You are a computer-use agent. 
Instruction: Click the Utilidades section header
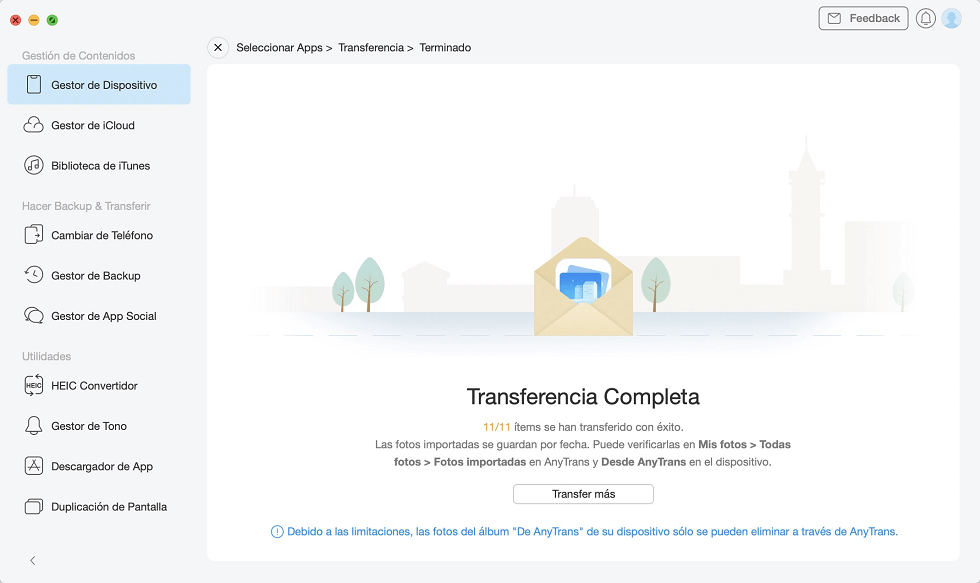[x=46, y=356]
